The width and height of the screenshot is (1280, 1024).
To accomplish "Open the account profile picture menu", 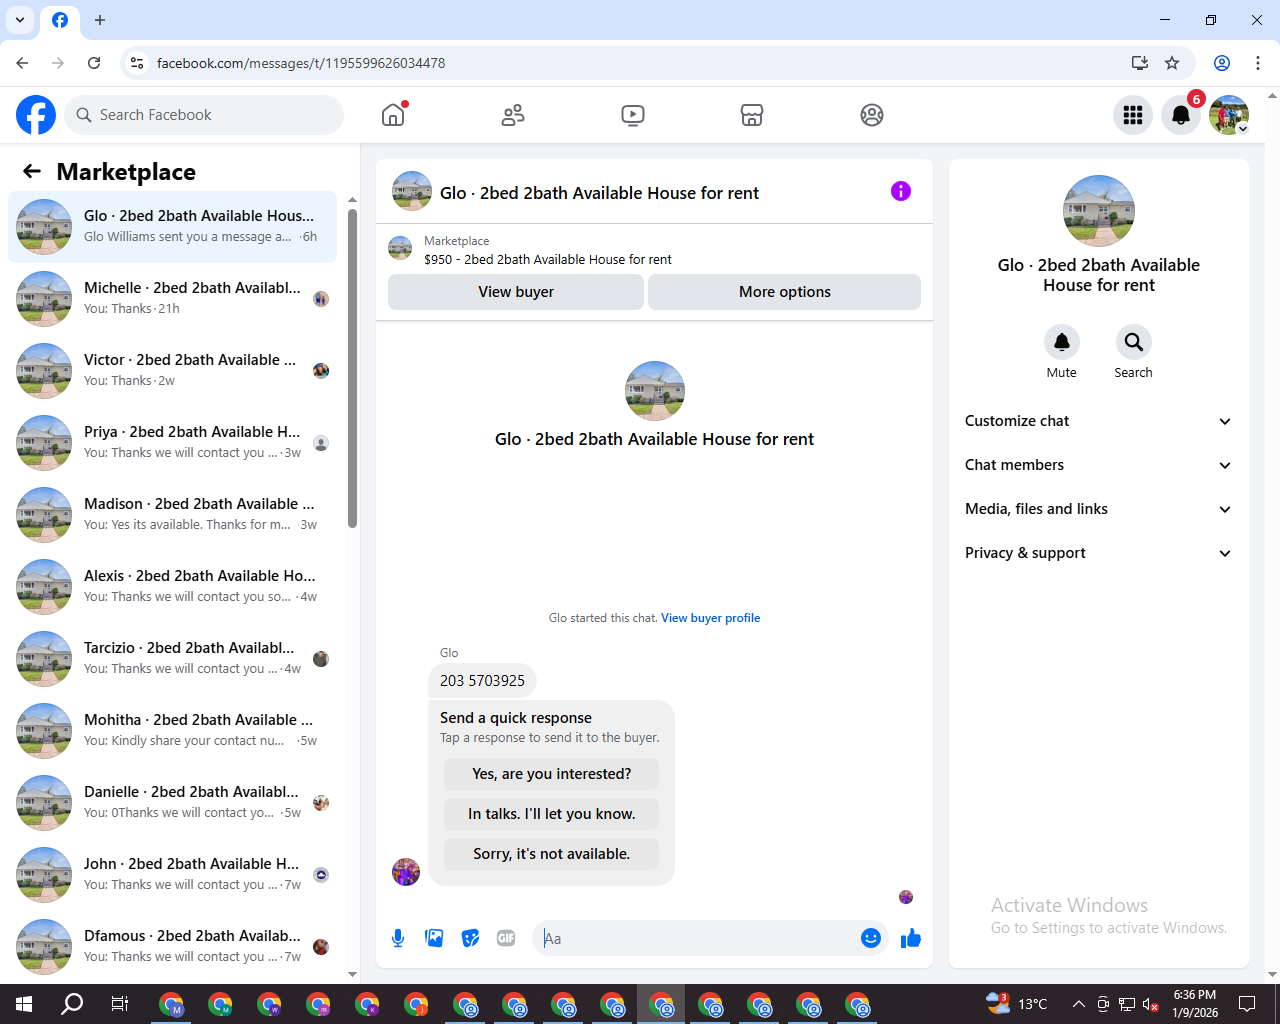I will (x=1229, y=115).
